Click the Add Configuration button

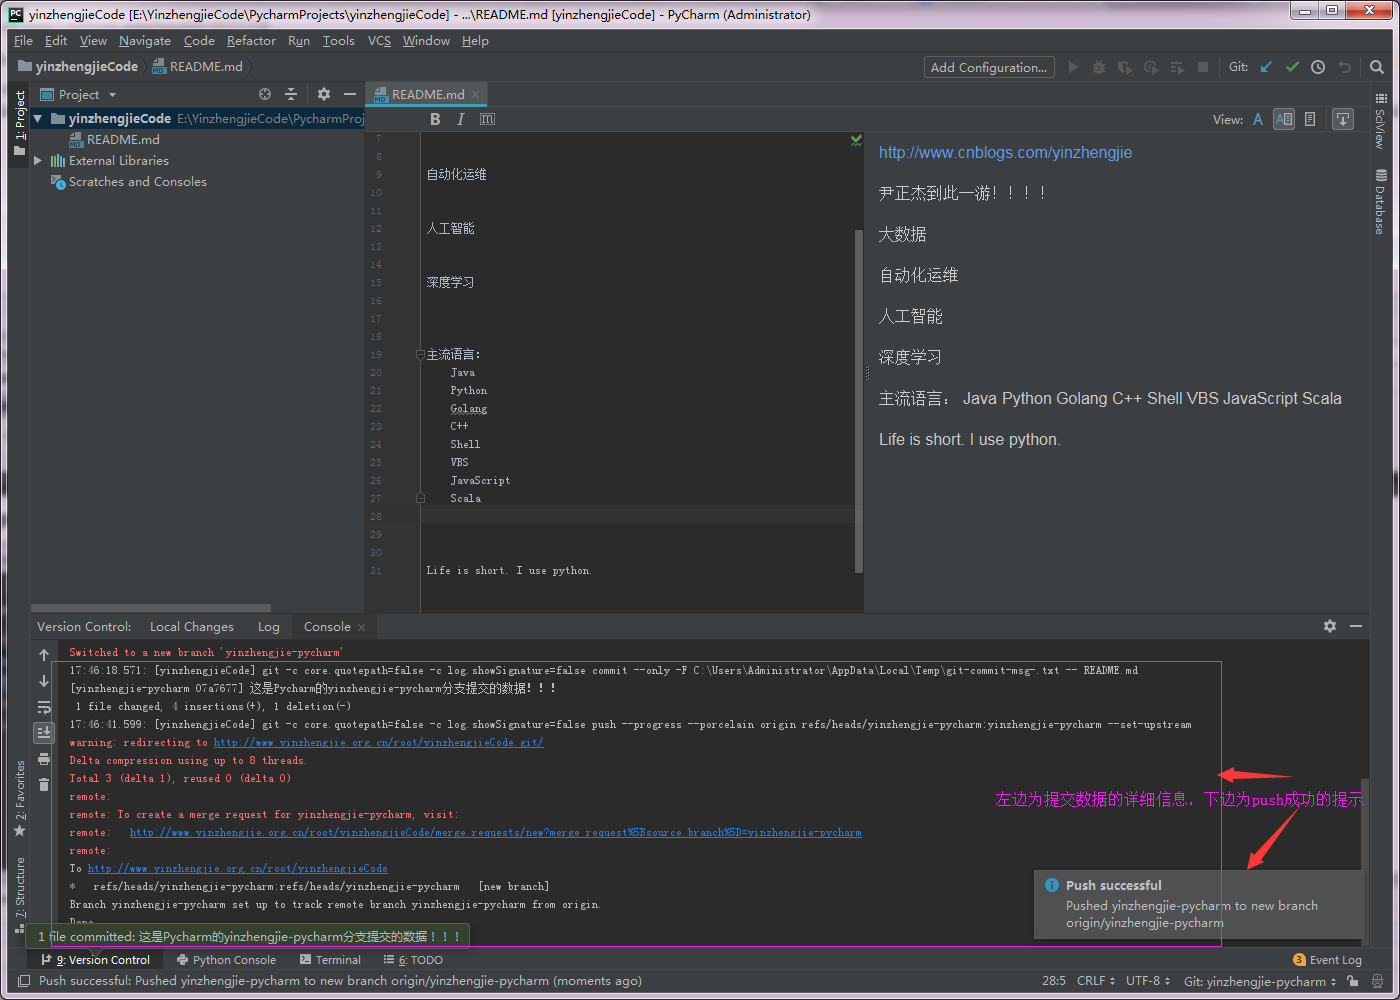(988, 67)
